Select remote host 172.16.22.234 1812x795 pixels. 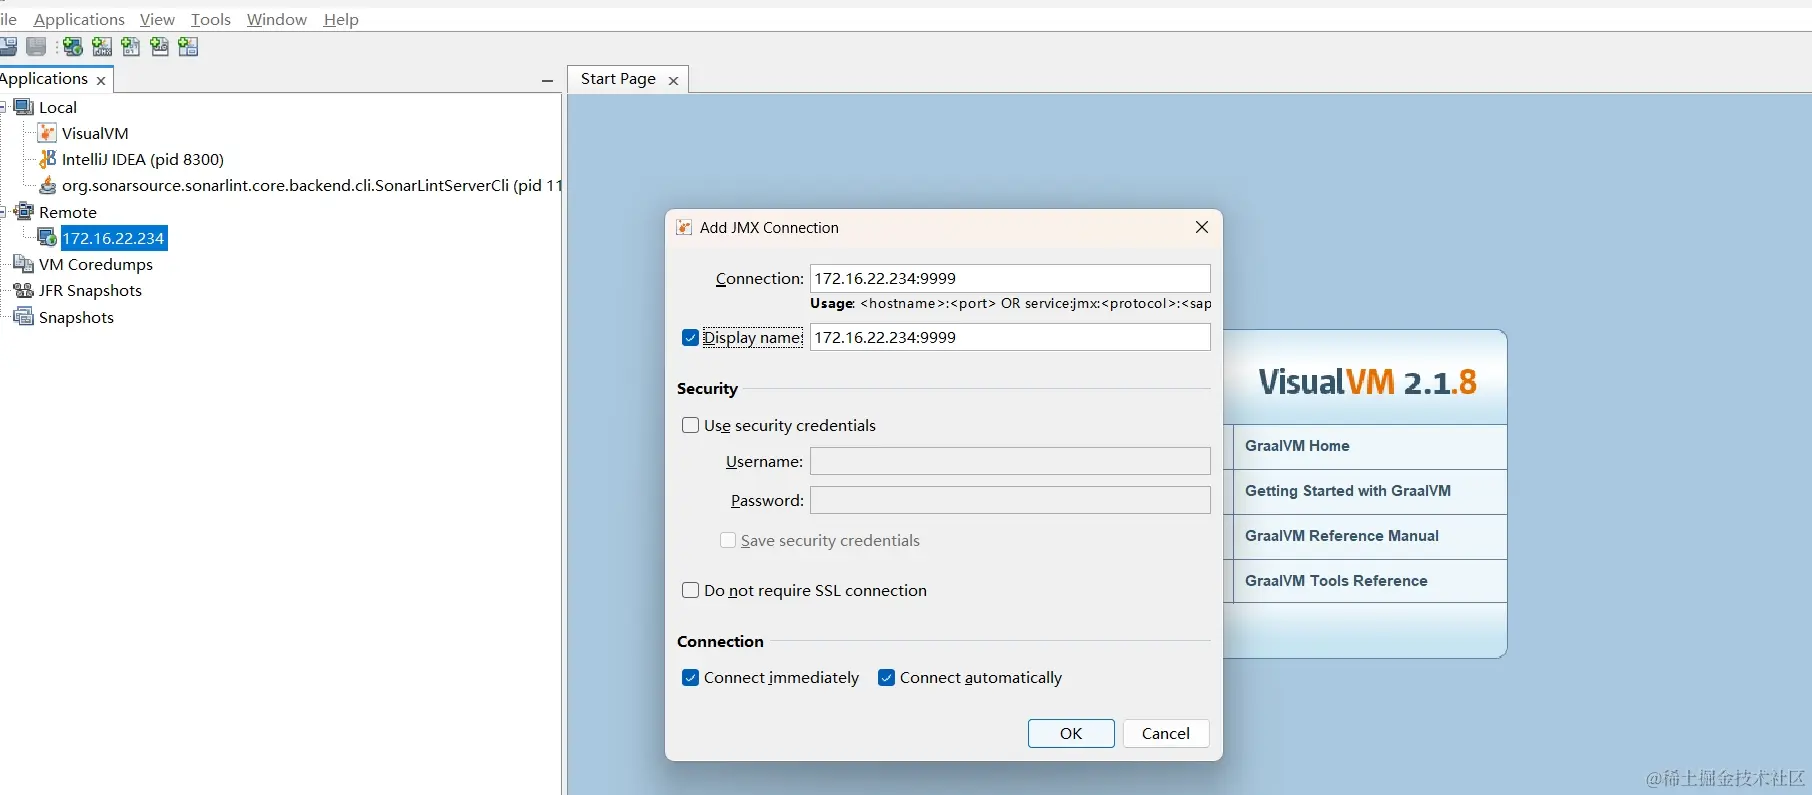pos(113,238)
